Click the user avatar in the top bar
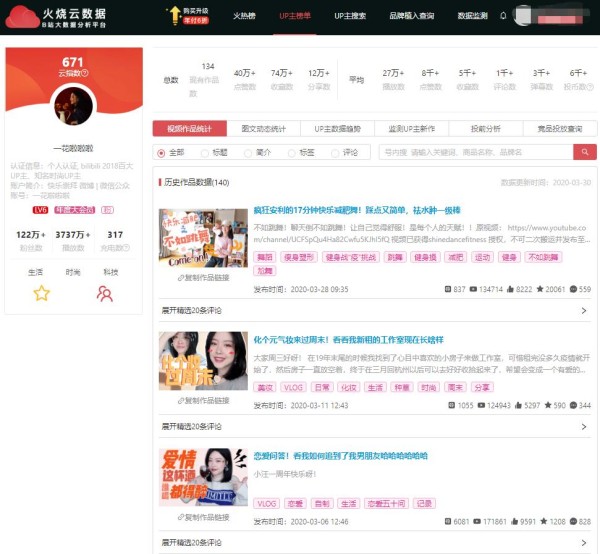 pyautogui.click(x=523, y=15)
